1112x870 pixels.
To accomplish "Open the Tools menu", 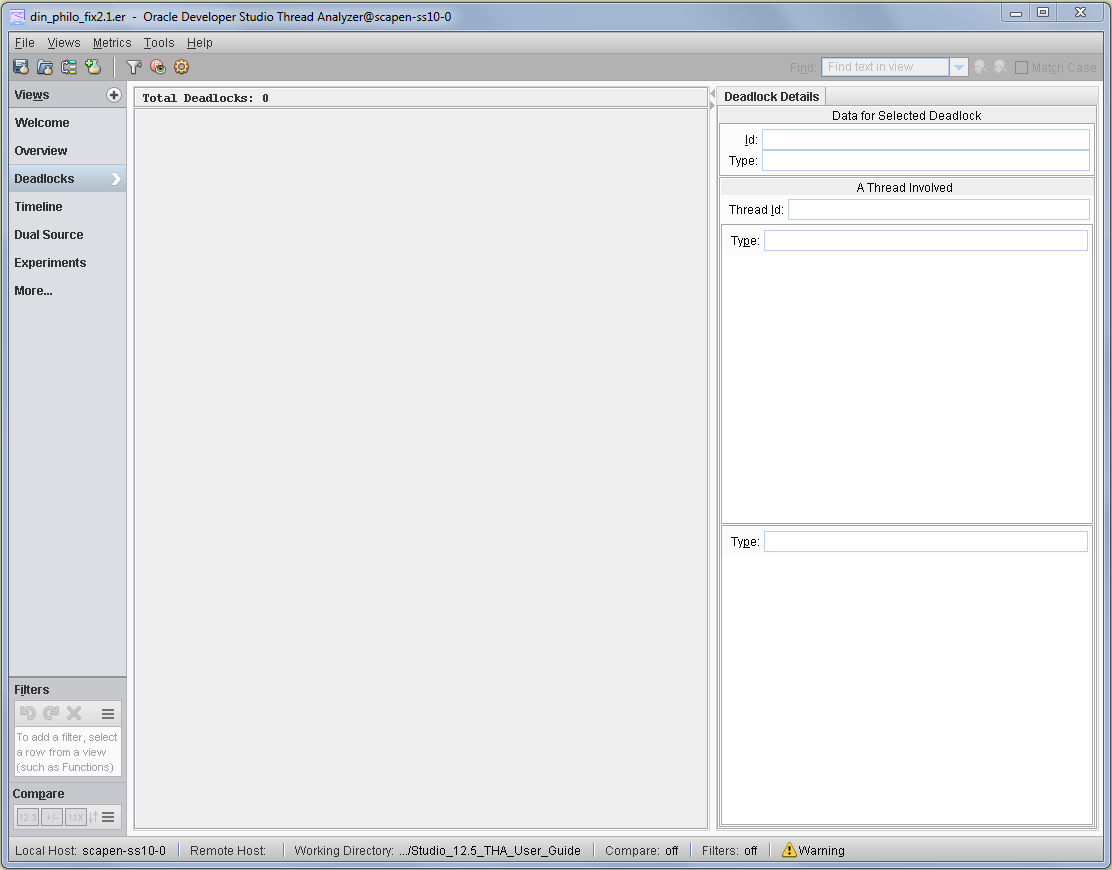I will point(159,43).
